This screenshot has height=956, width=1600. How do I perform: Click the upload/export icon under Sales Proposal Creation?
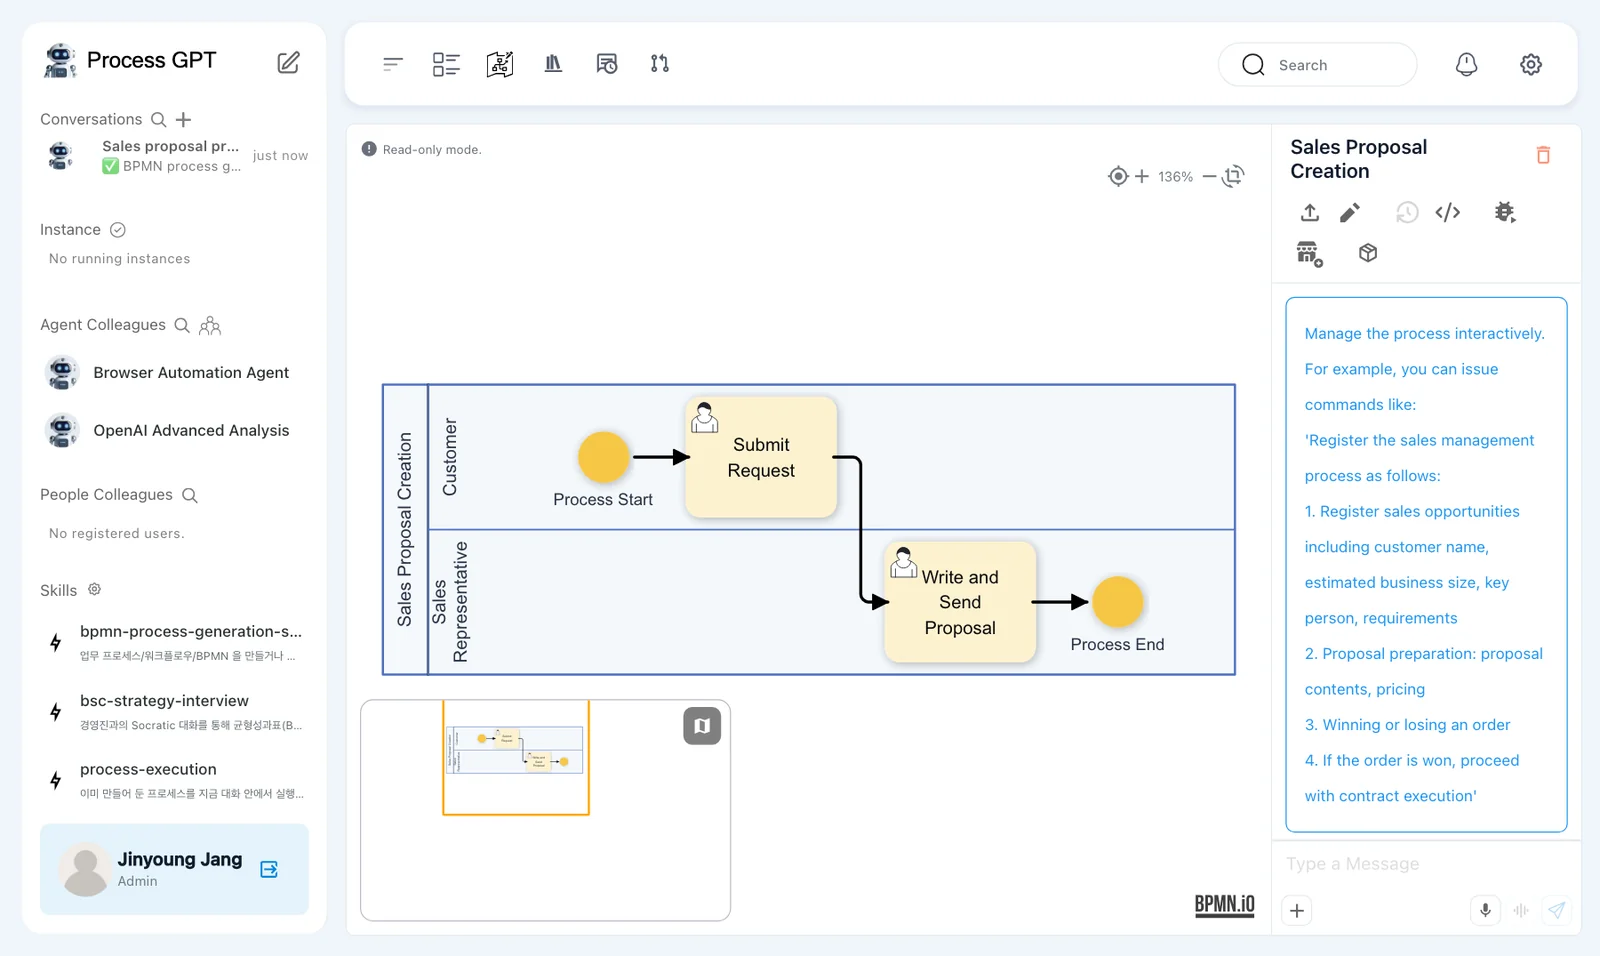click(x=1310, y=212)
